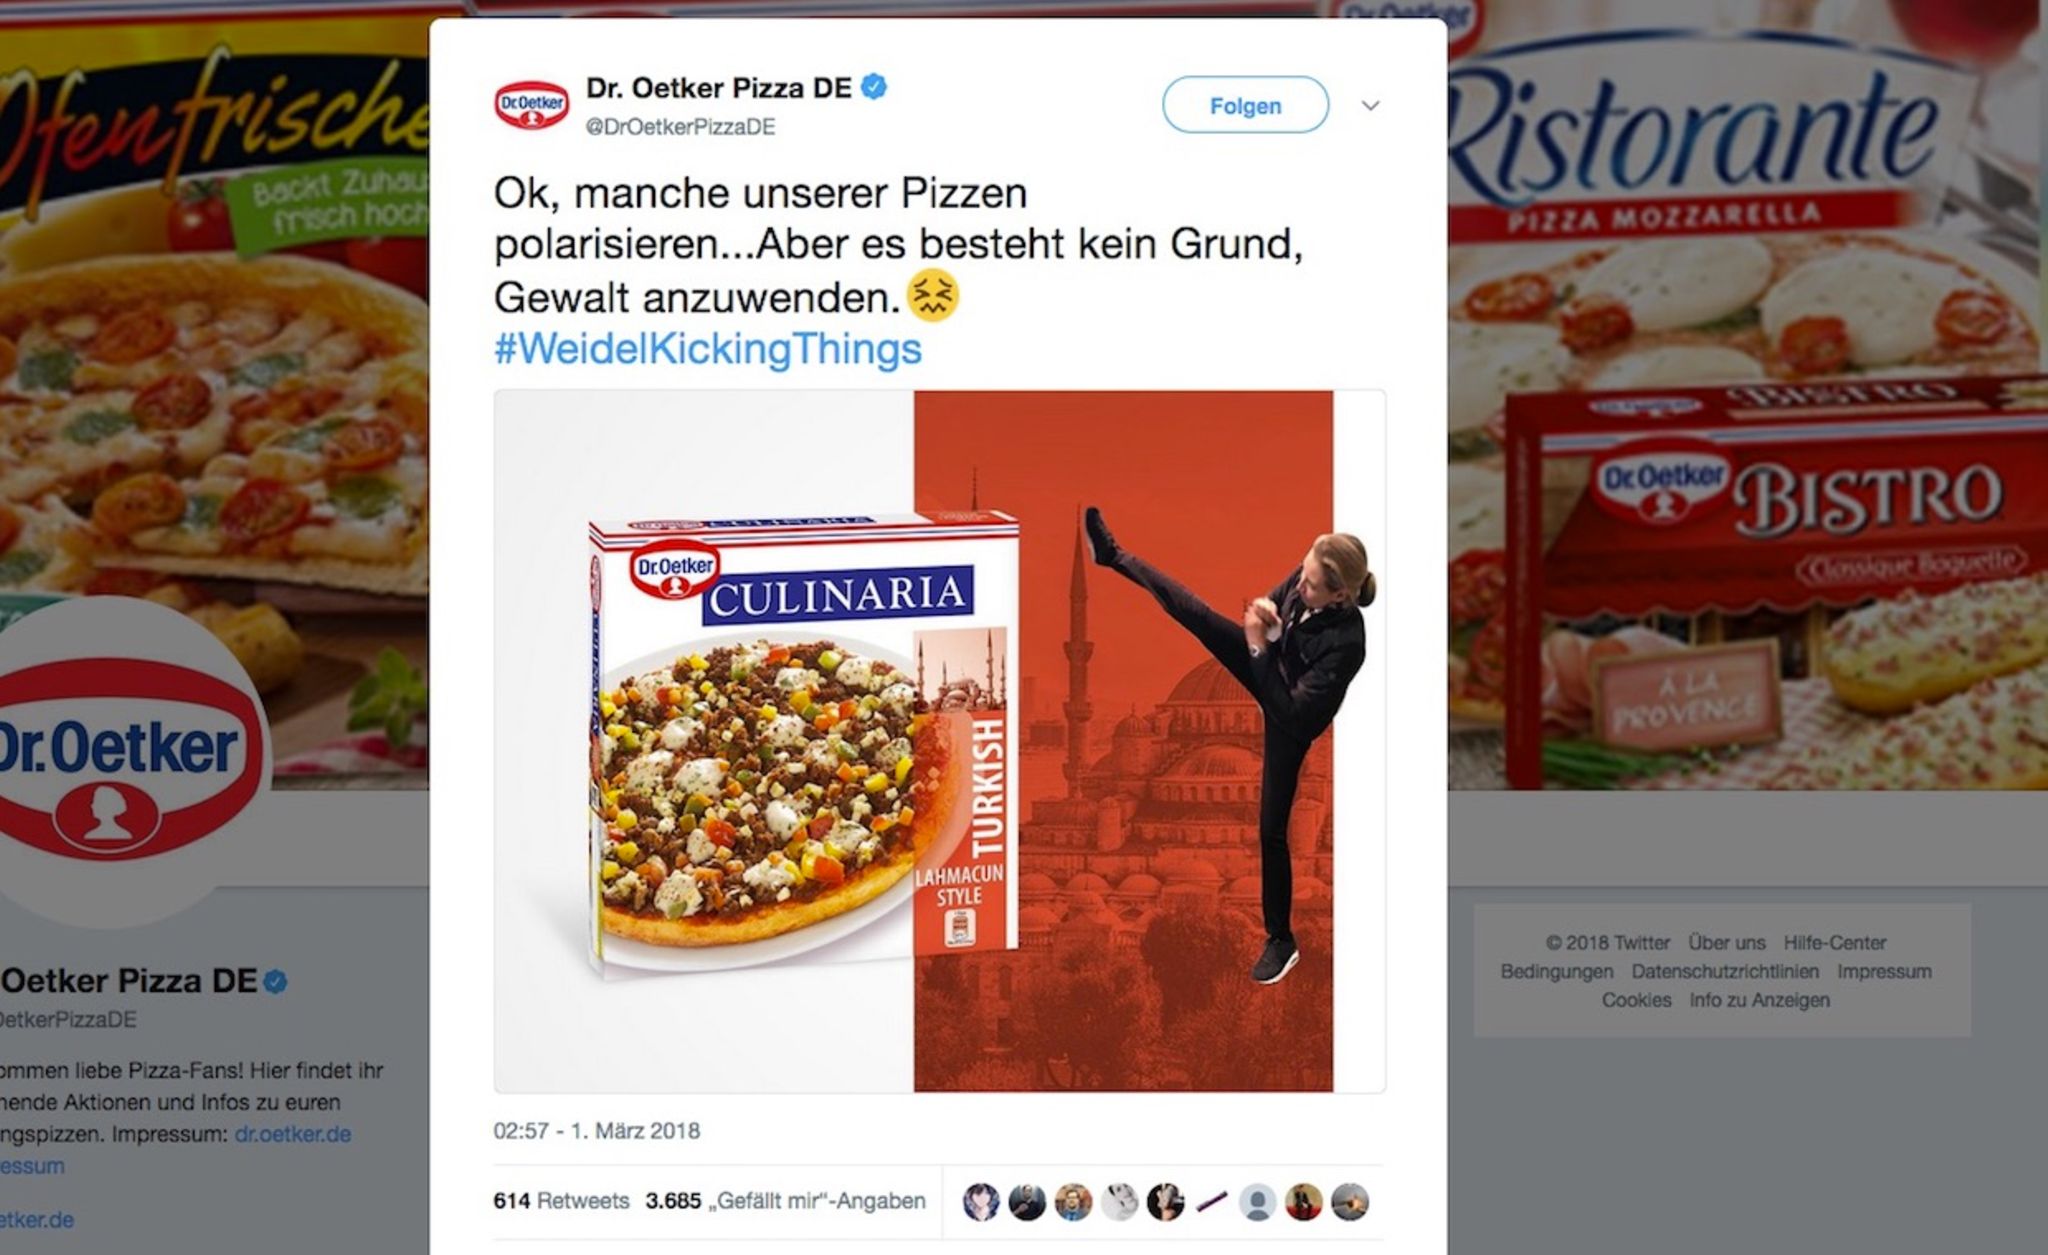Follow the account with the Folgen button
The height and width of the screenshot is (1255, 2048).
tap(1245, 105)
